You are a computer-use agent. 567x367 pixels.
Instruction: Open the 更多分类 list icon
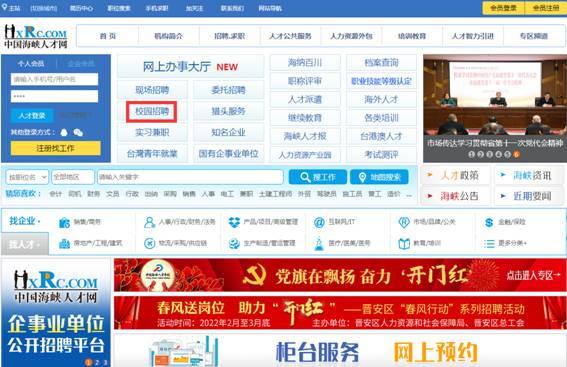coord(489,244)
